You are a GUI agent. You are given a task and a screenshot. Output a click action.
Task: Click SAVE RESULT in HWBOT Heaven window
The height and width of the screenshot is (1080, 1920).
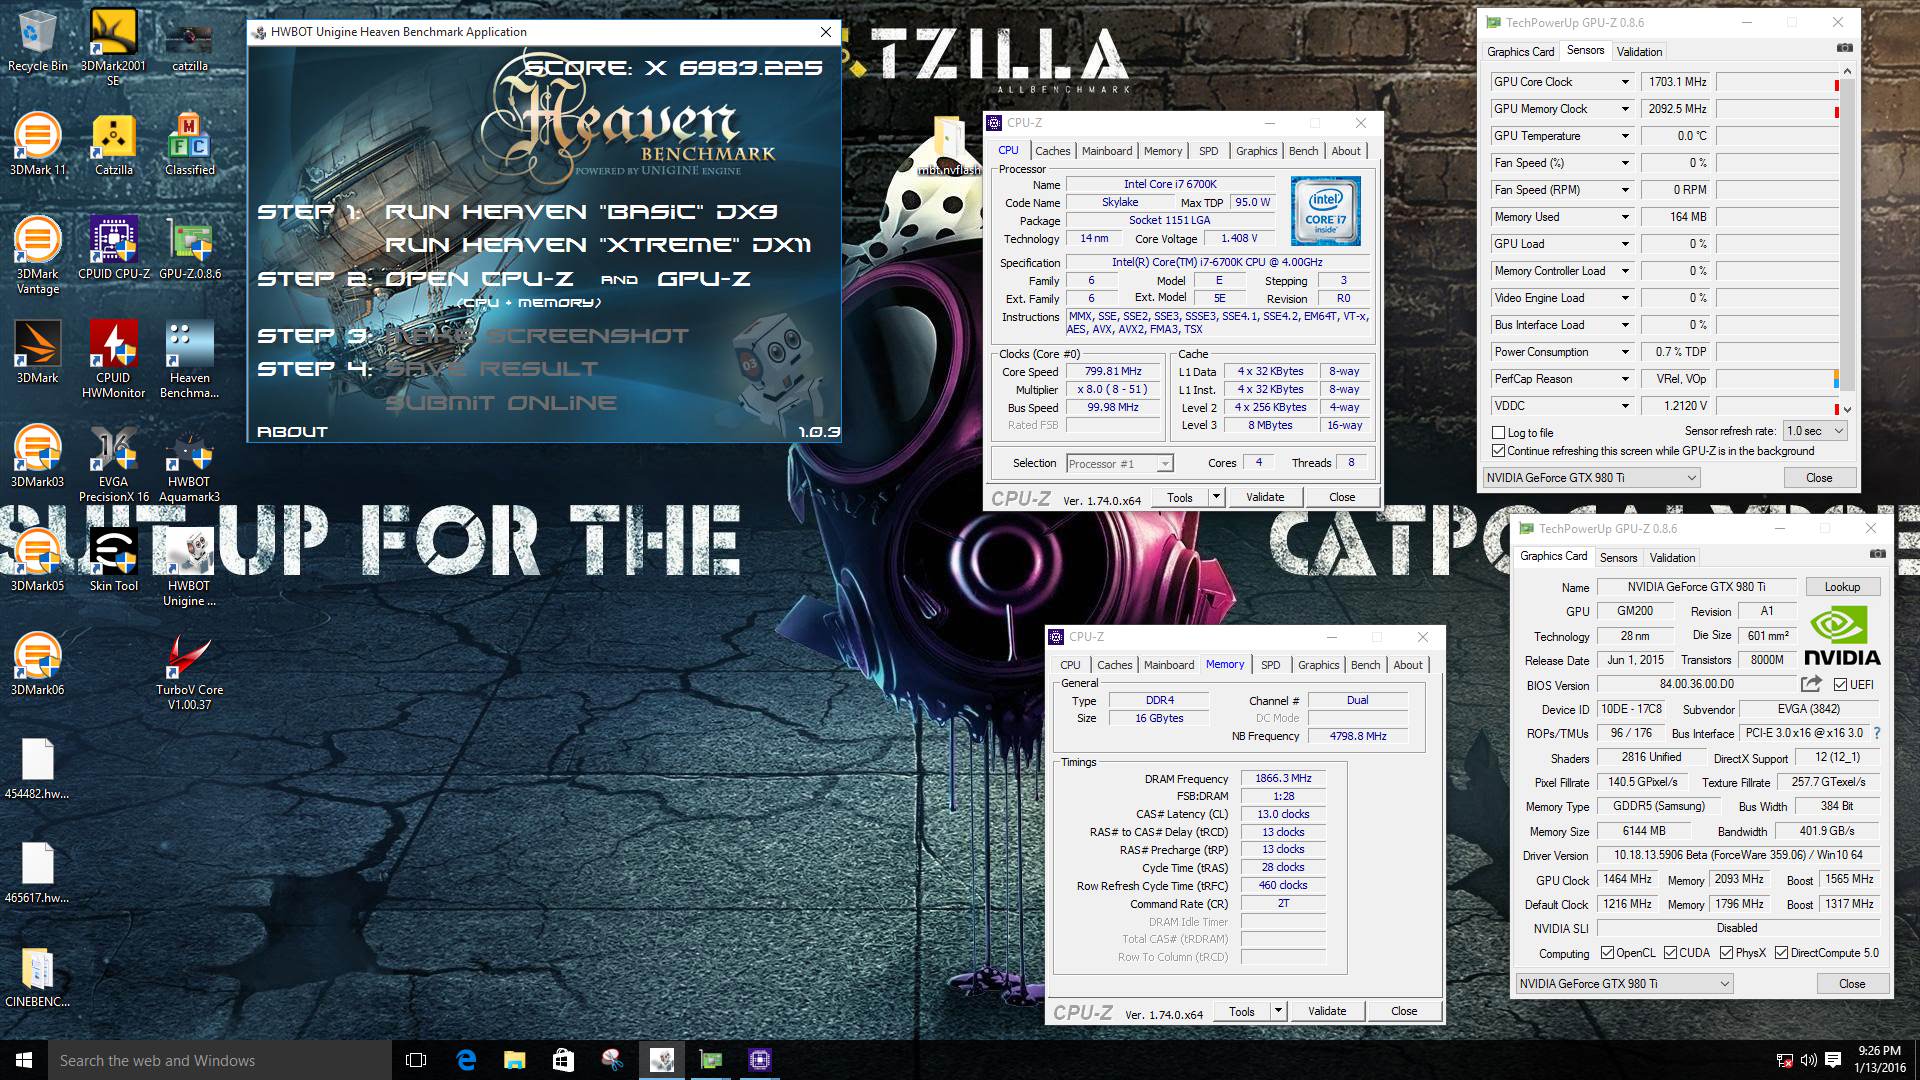click(x=492, y=369)
